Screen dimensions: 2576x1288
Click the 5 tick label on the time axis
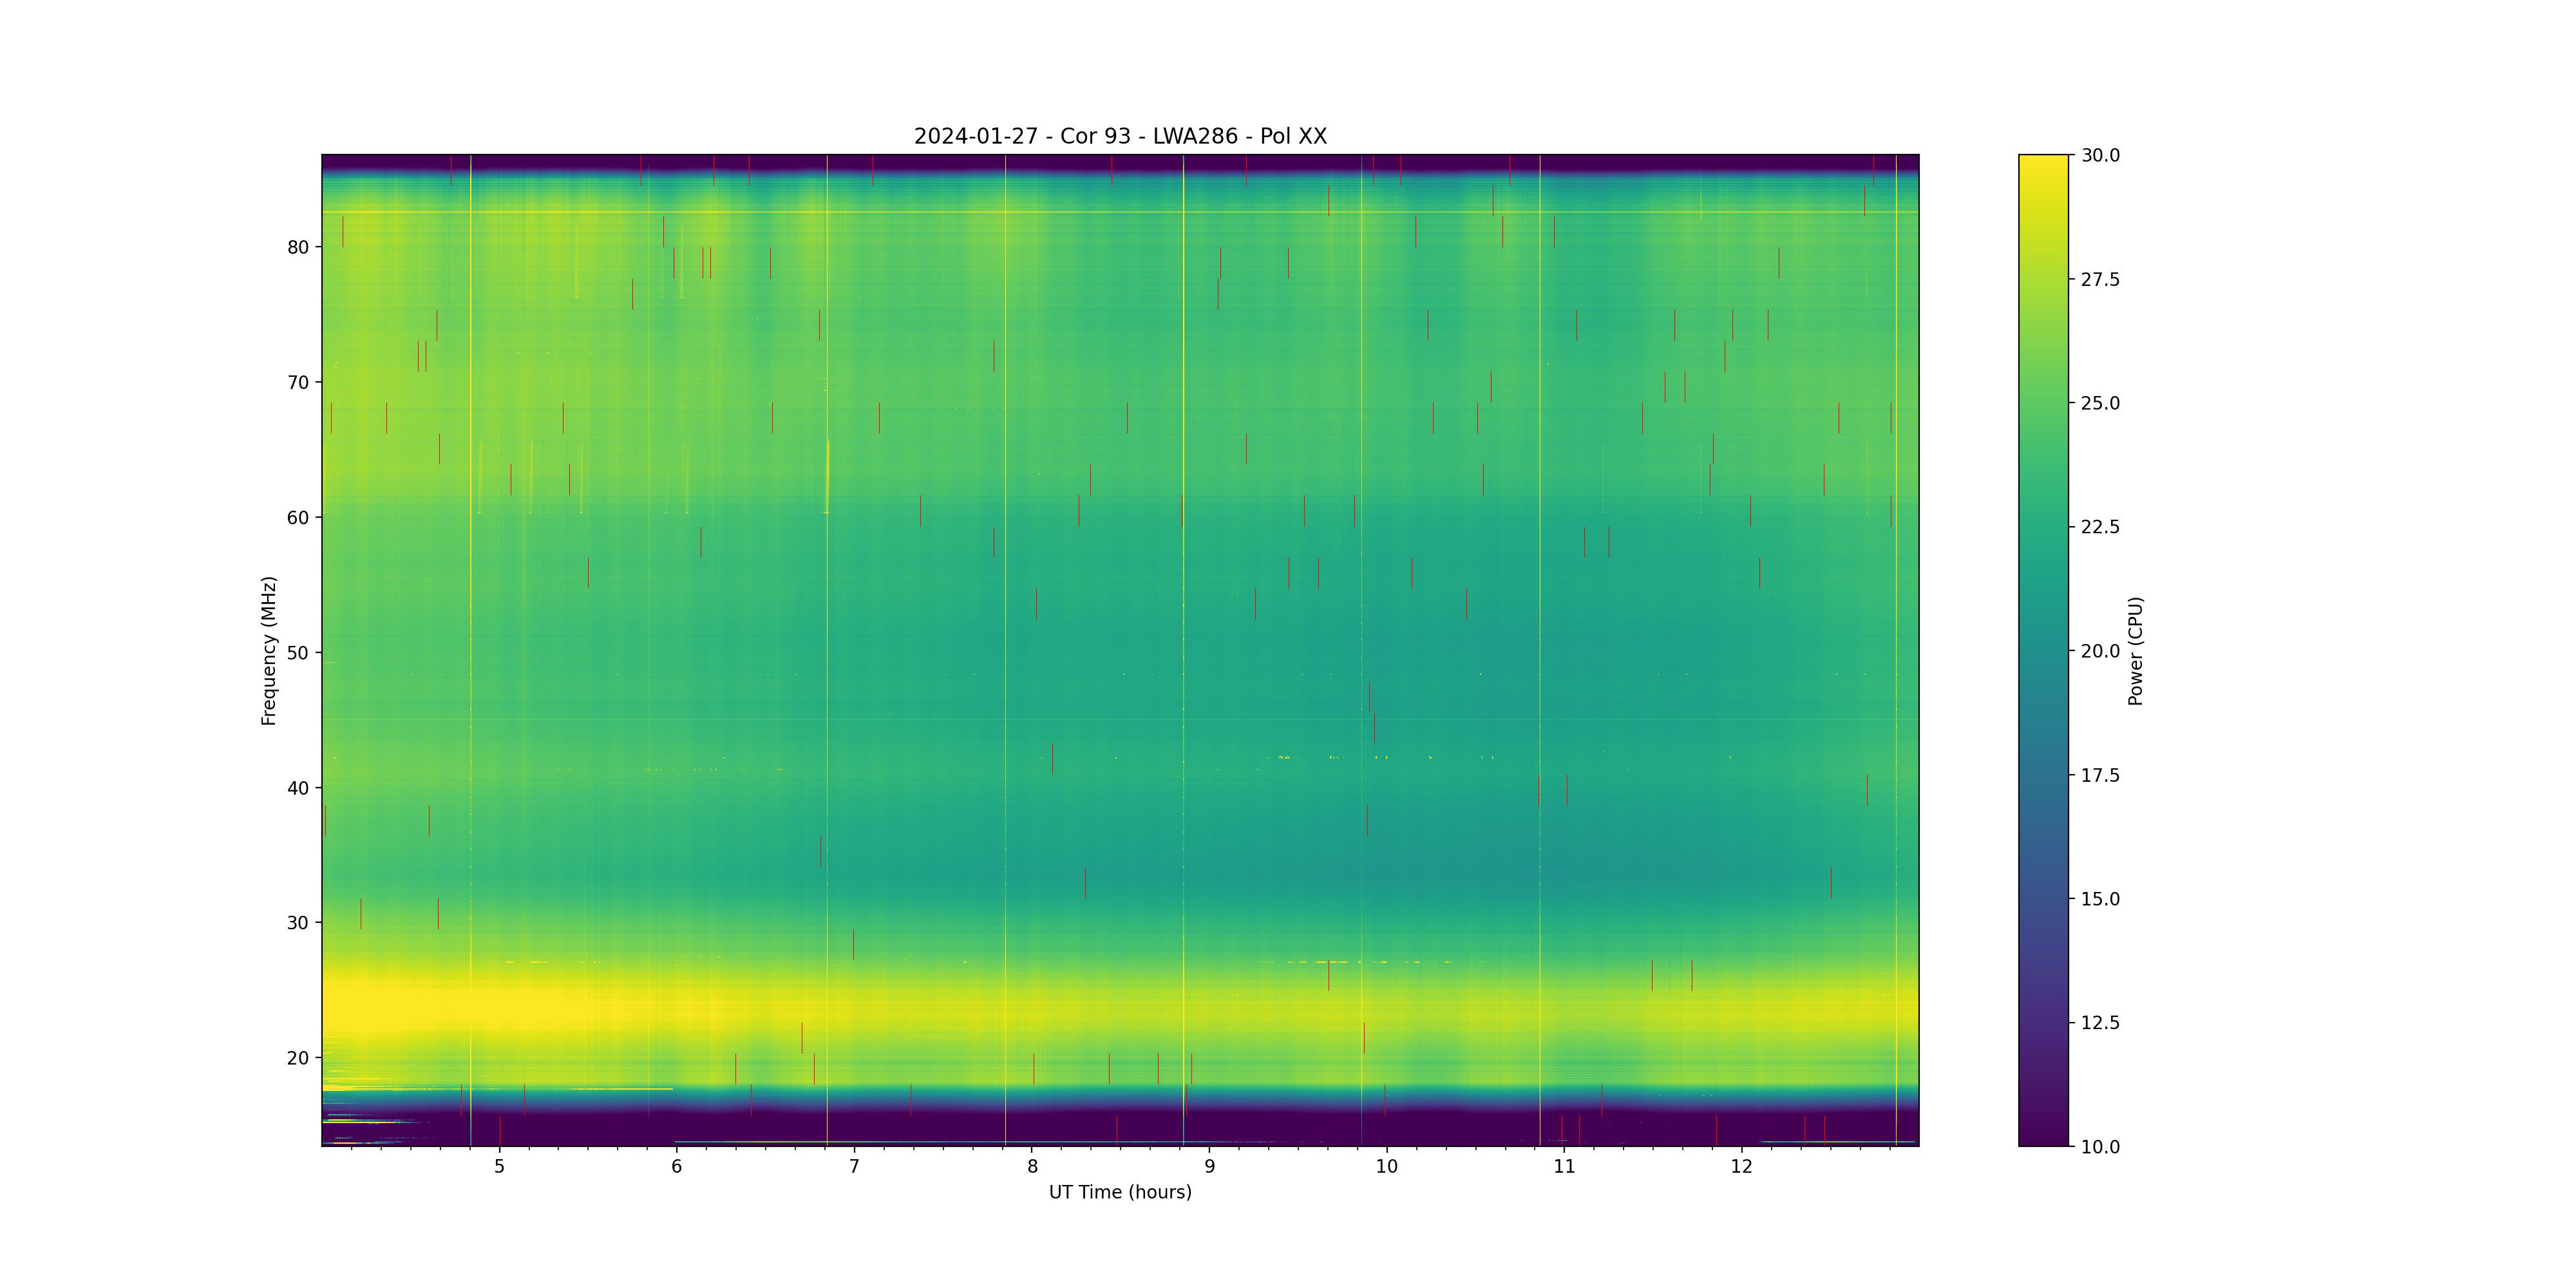pos(499,1166)
